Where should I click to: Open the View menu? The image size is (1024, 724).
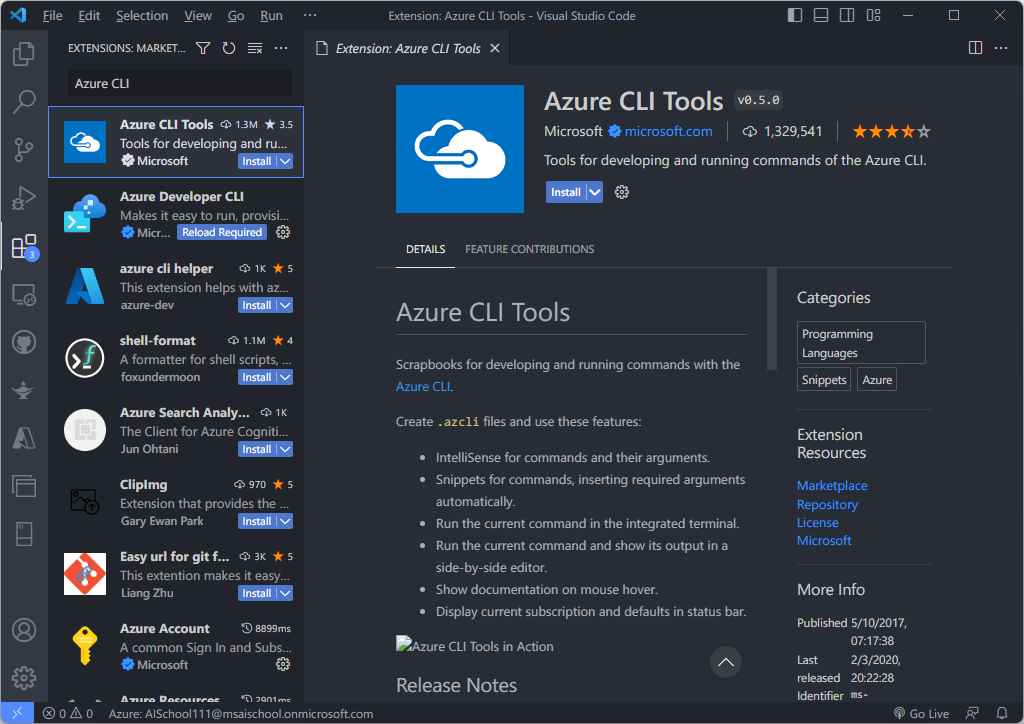click(197, 16)
